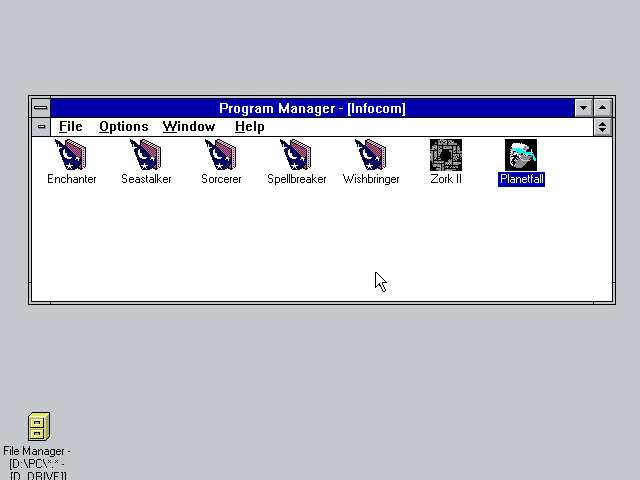Maximize the Program Manager window

click(602, 108)
